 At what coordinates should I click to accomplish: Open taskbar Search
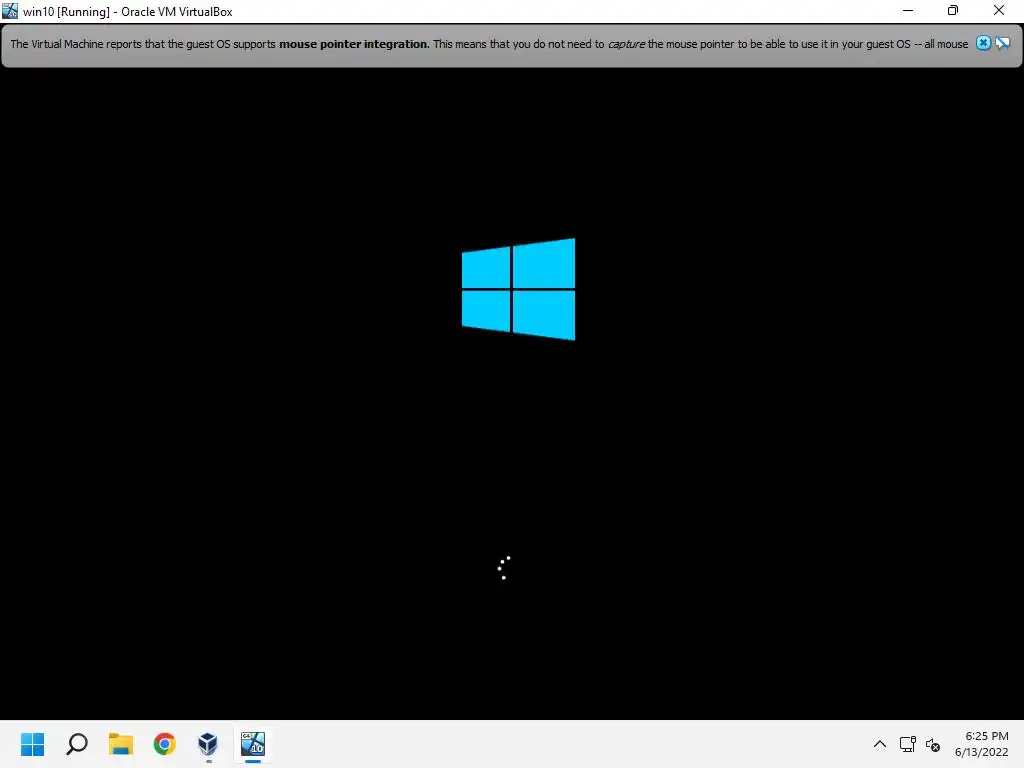[77, 744]
